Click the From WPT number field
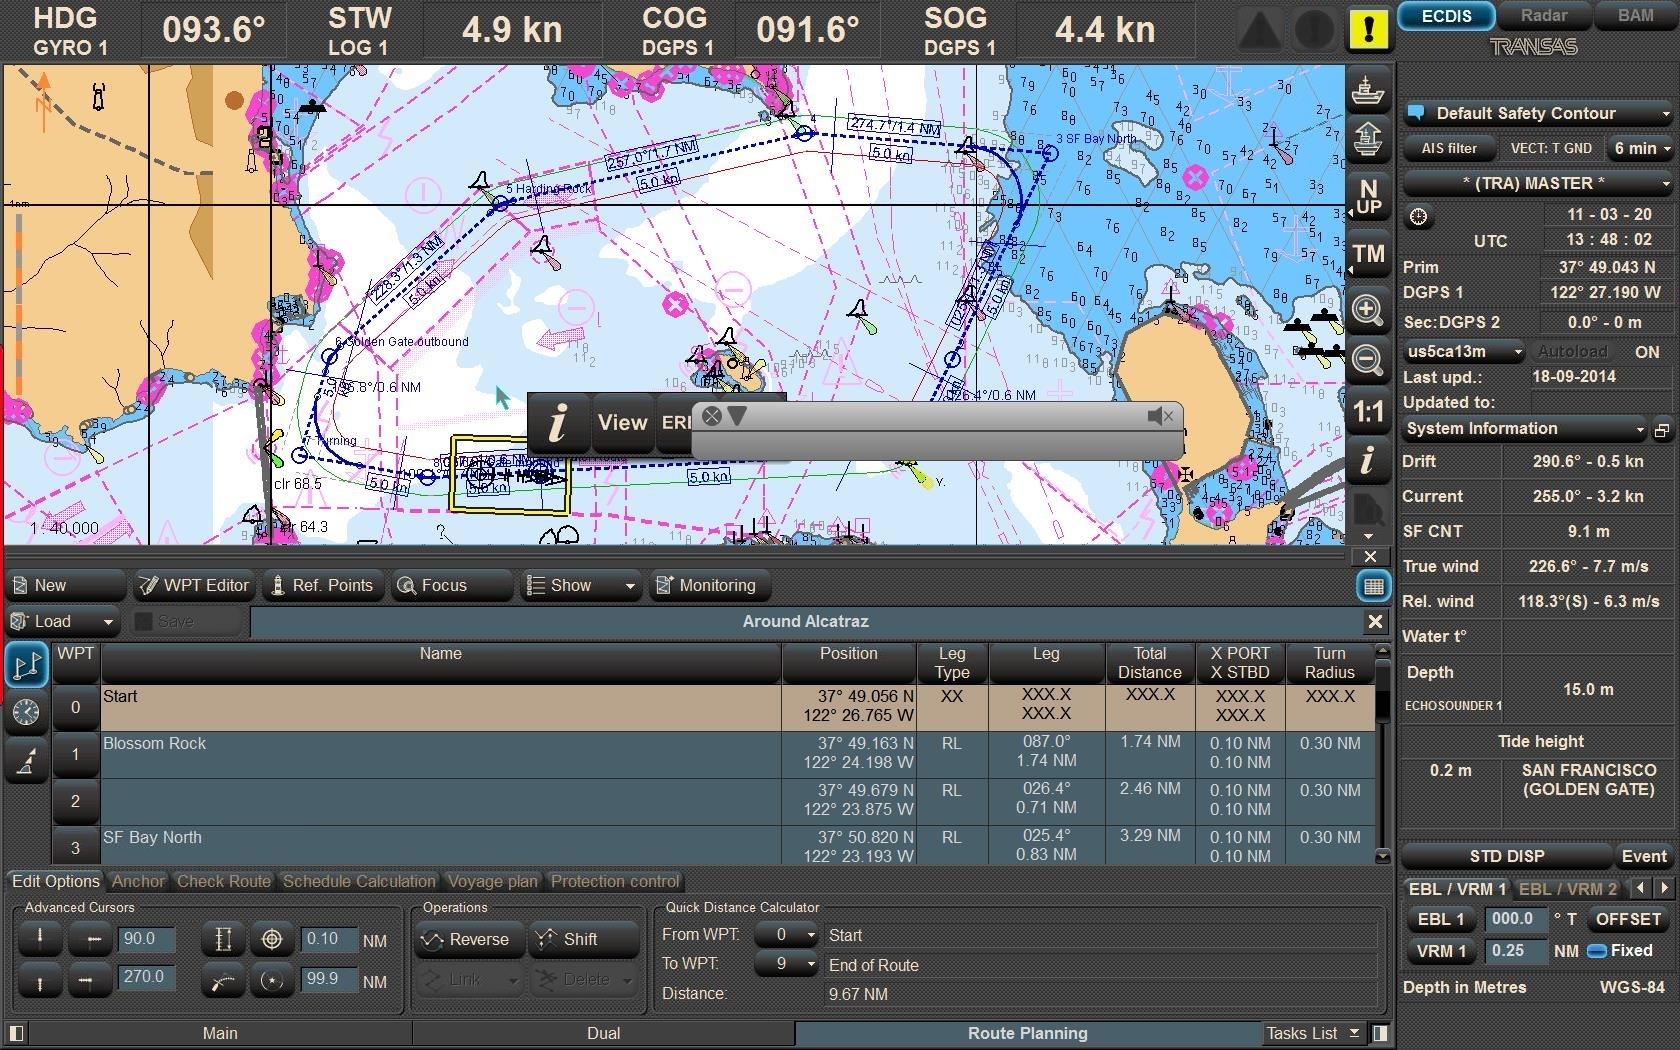The height and width of the screenshot is (1050, 1680). (787, 934)
